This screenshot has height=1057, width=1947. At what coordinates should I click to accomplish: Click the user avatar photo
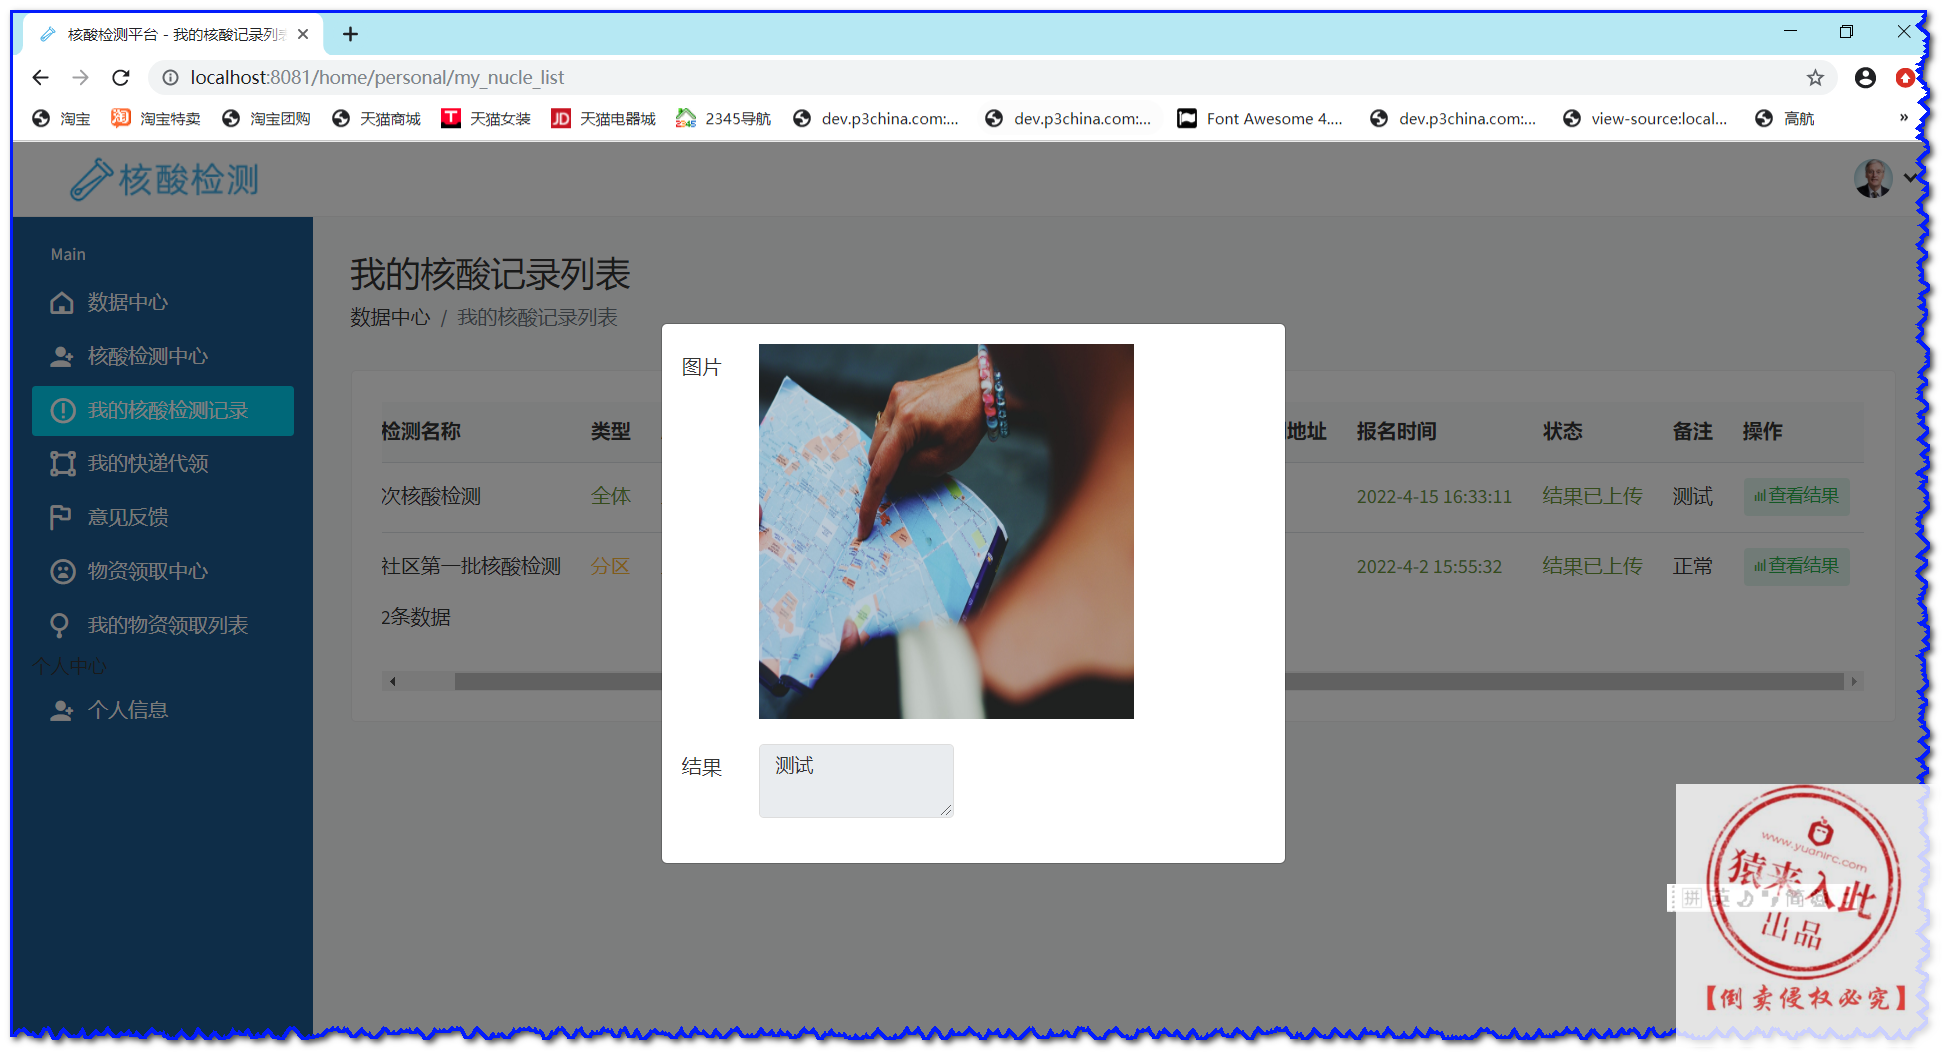[x=1873, y=178]
